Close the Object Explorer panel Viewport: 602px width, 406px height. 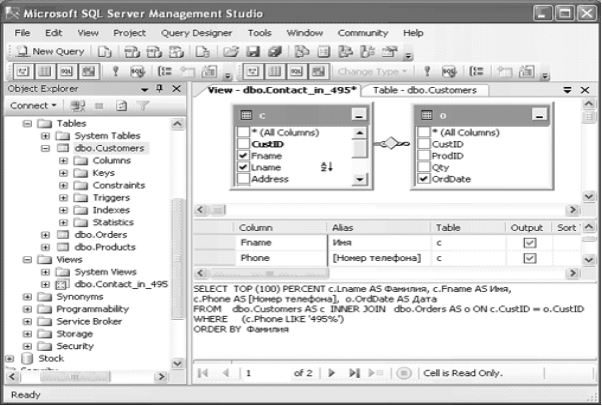tap(176, 89)
